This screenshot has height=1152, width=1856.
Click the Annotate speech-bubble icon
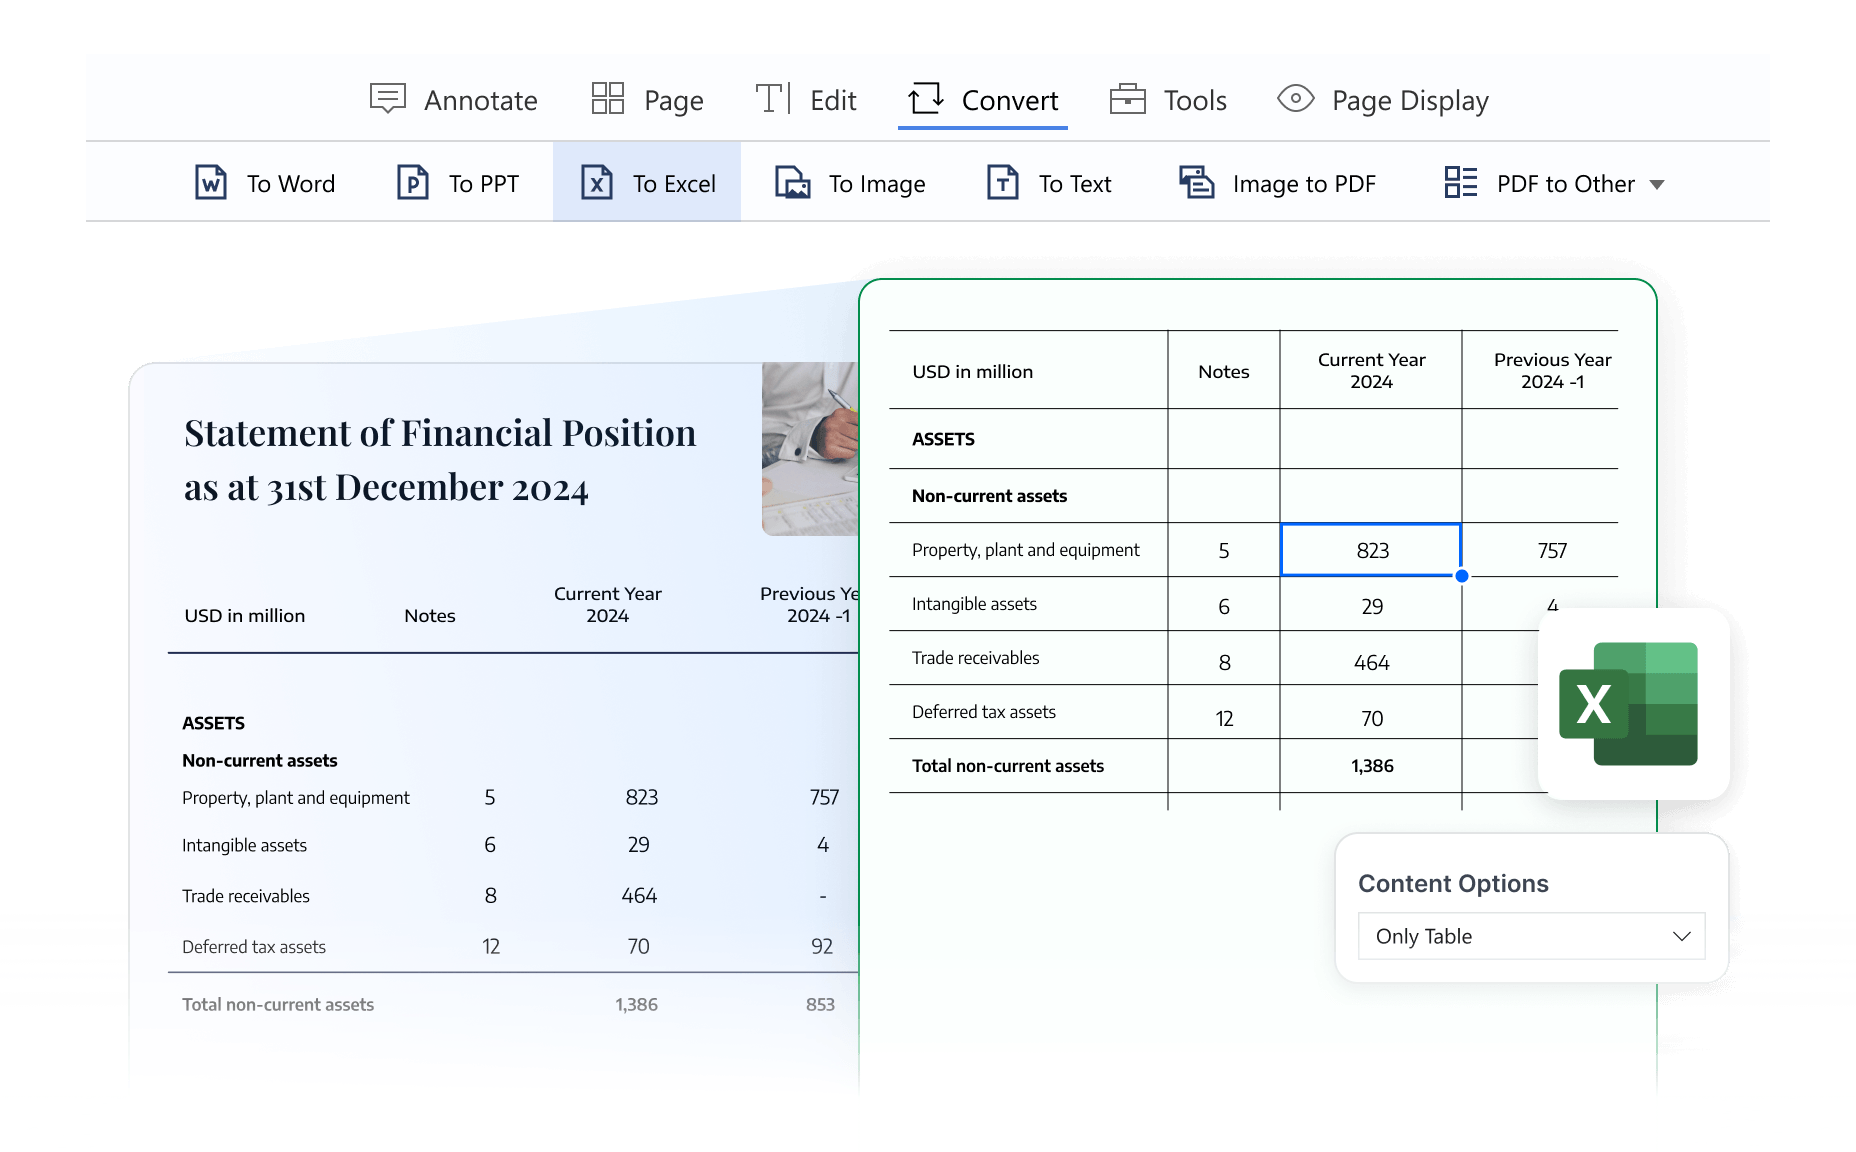pos(388,98)
